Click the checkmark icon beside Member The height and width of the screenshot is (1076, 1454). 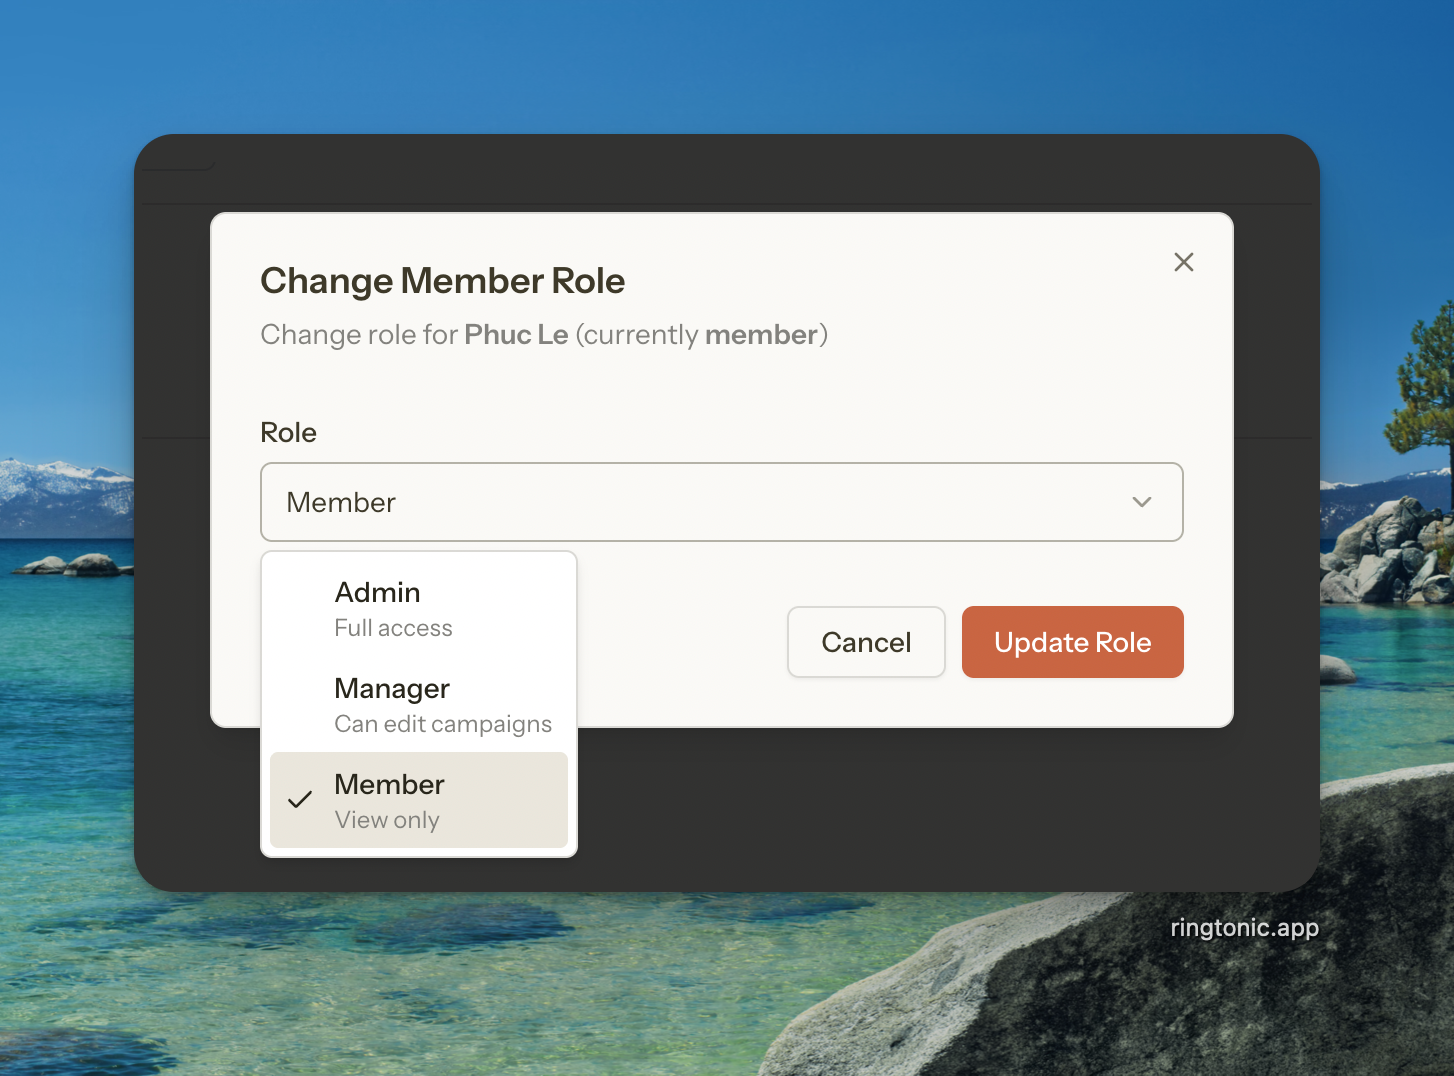coord(300,800)
